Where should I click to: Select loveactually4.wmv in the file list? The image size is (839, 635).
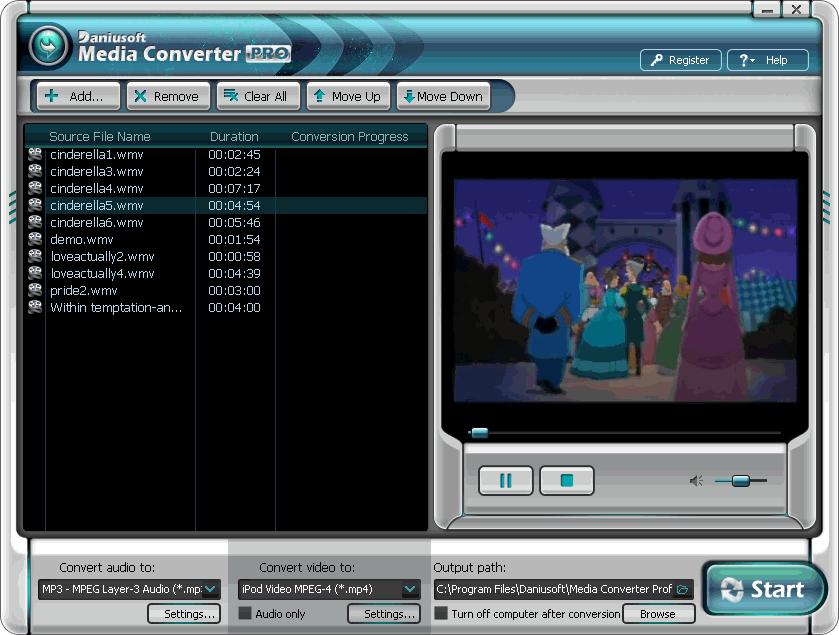(226, 273)
